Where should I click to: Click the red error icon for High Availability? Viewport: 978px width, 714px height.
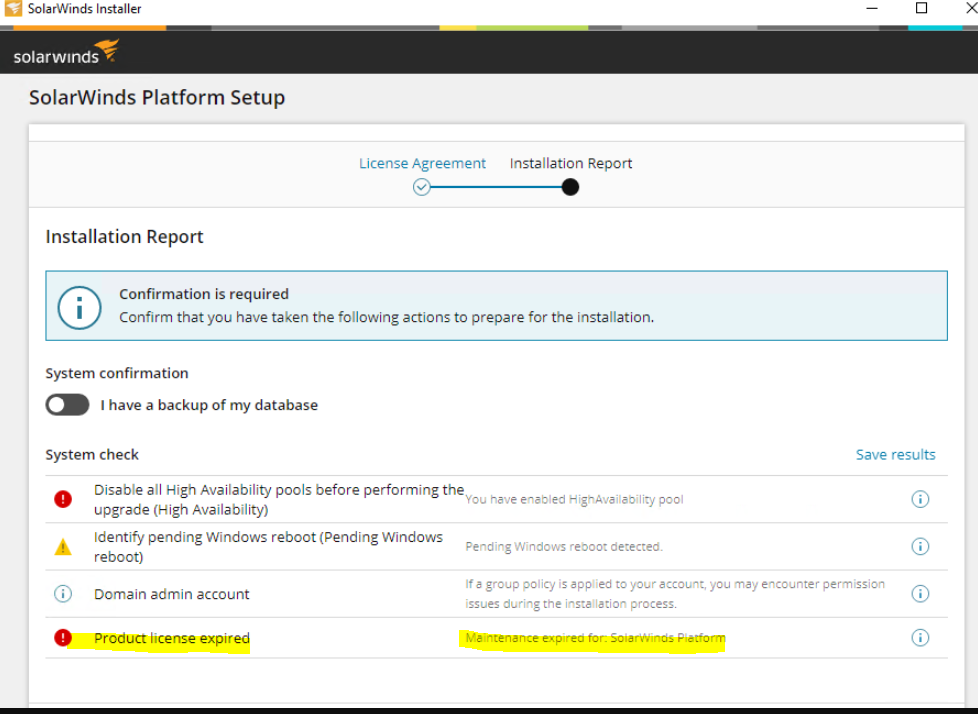tap(63, 499)
